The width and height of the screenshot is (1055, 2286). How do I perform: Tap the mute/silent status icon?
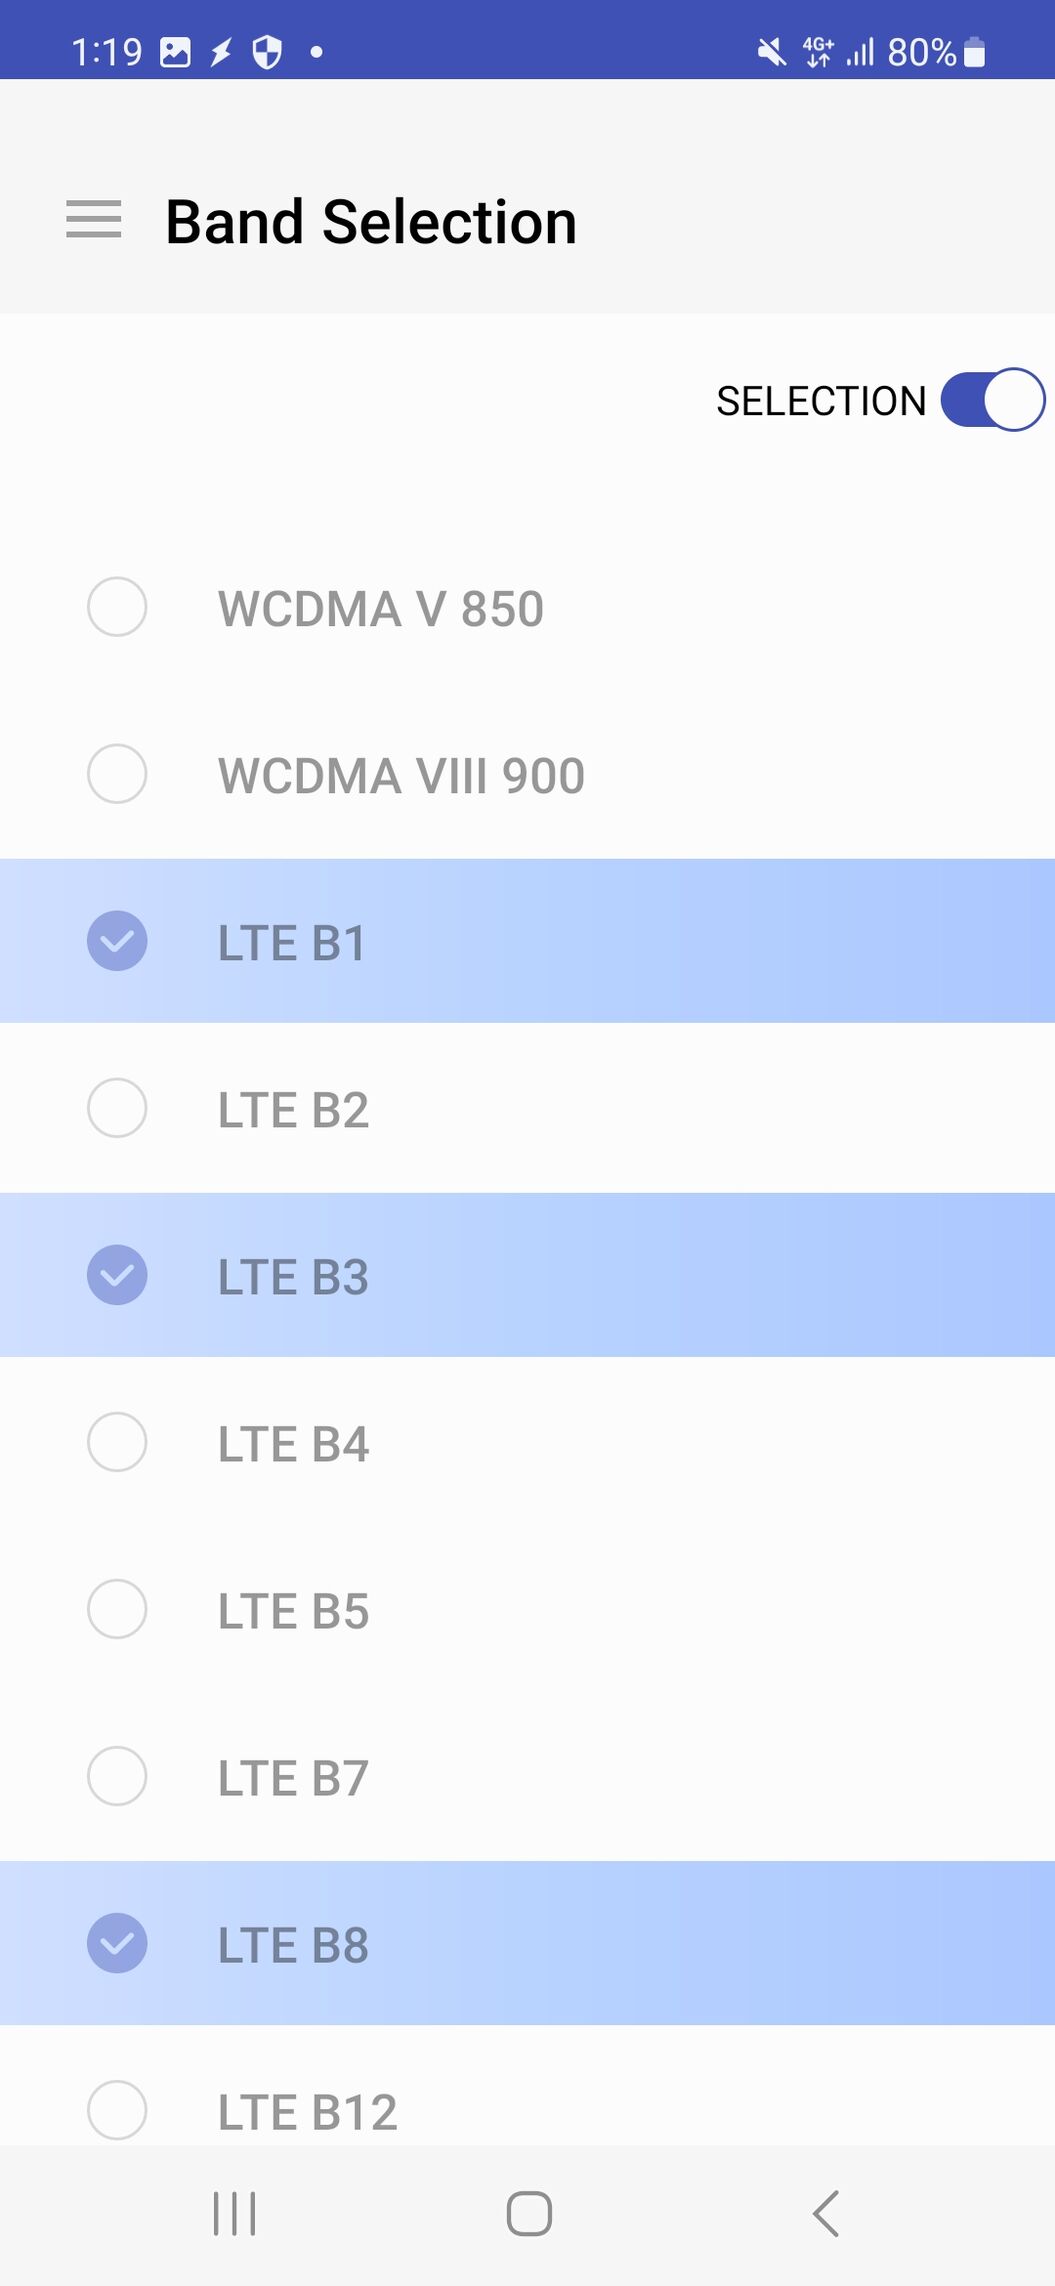pos(771,51)
